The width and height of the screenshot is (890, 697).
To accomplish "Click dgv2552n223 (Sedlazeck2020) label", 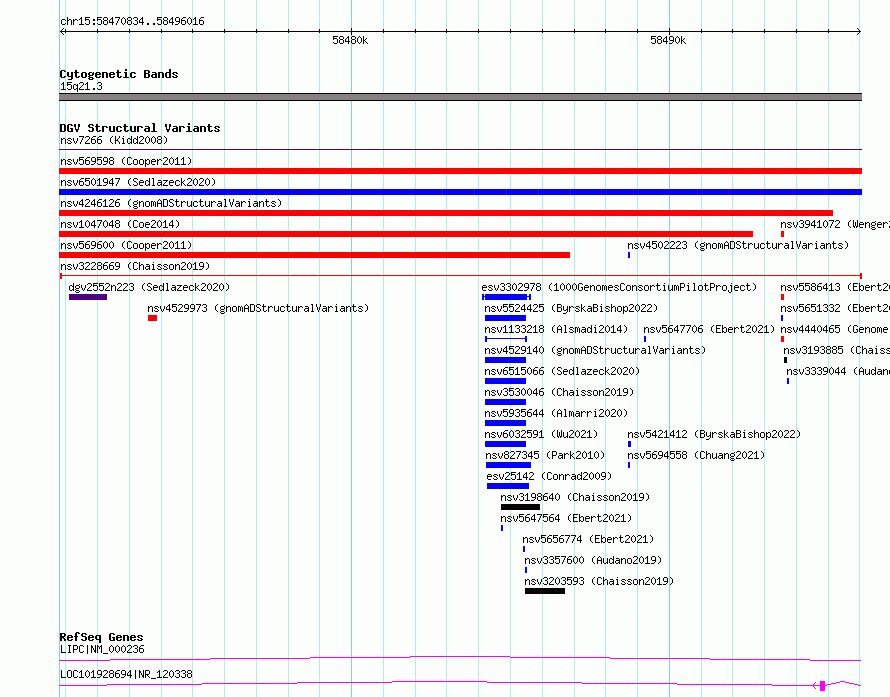I will pos(149,287).
